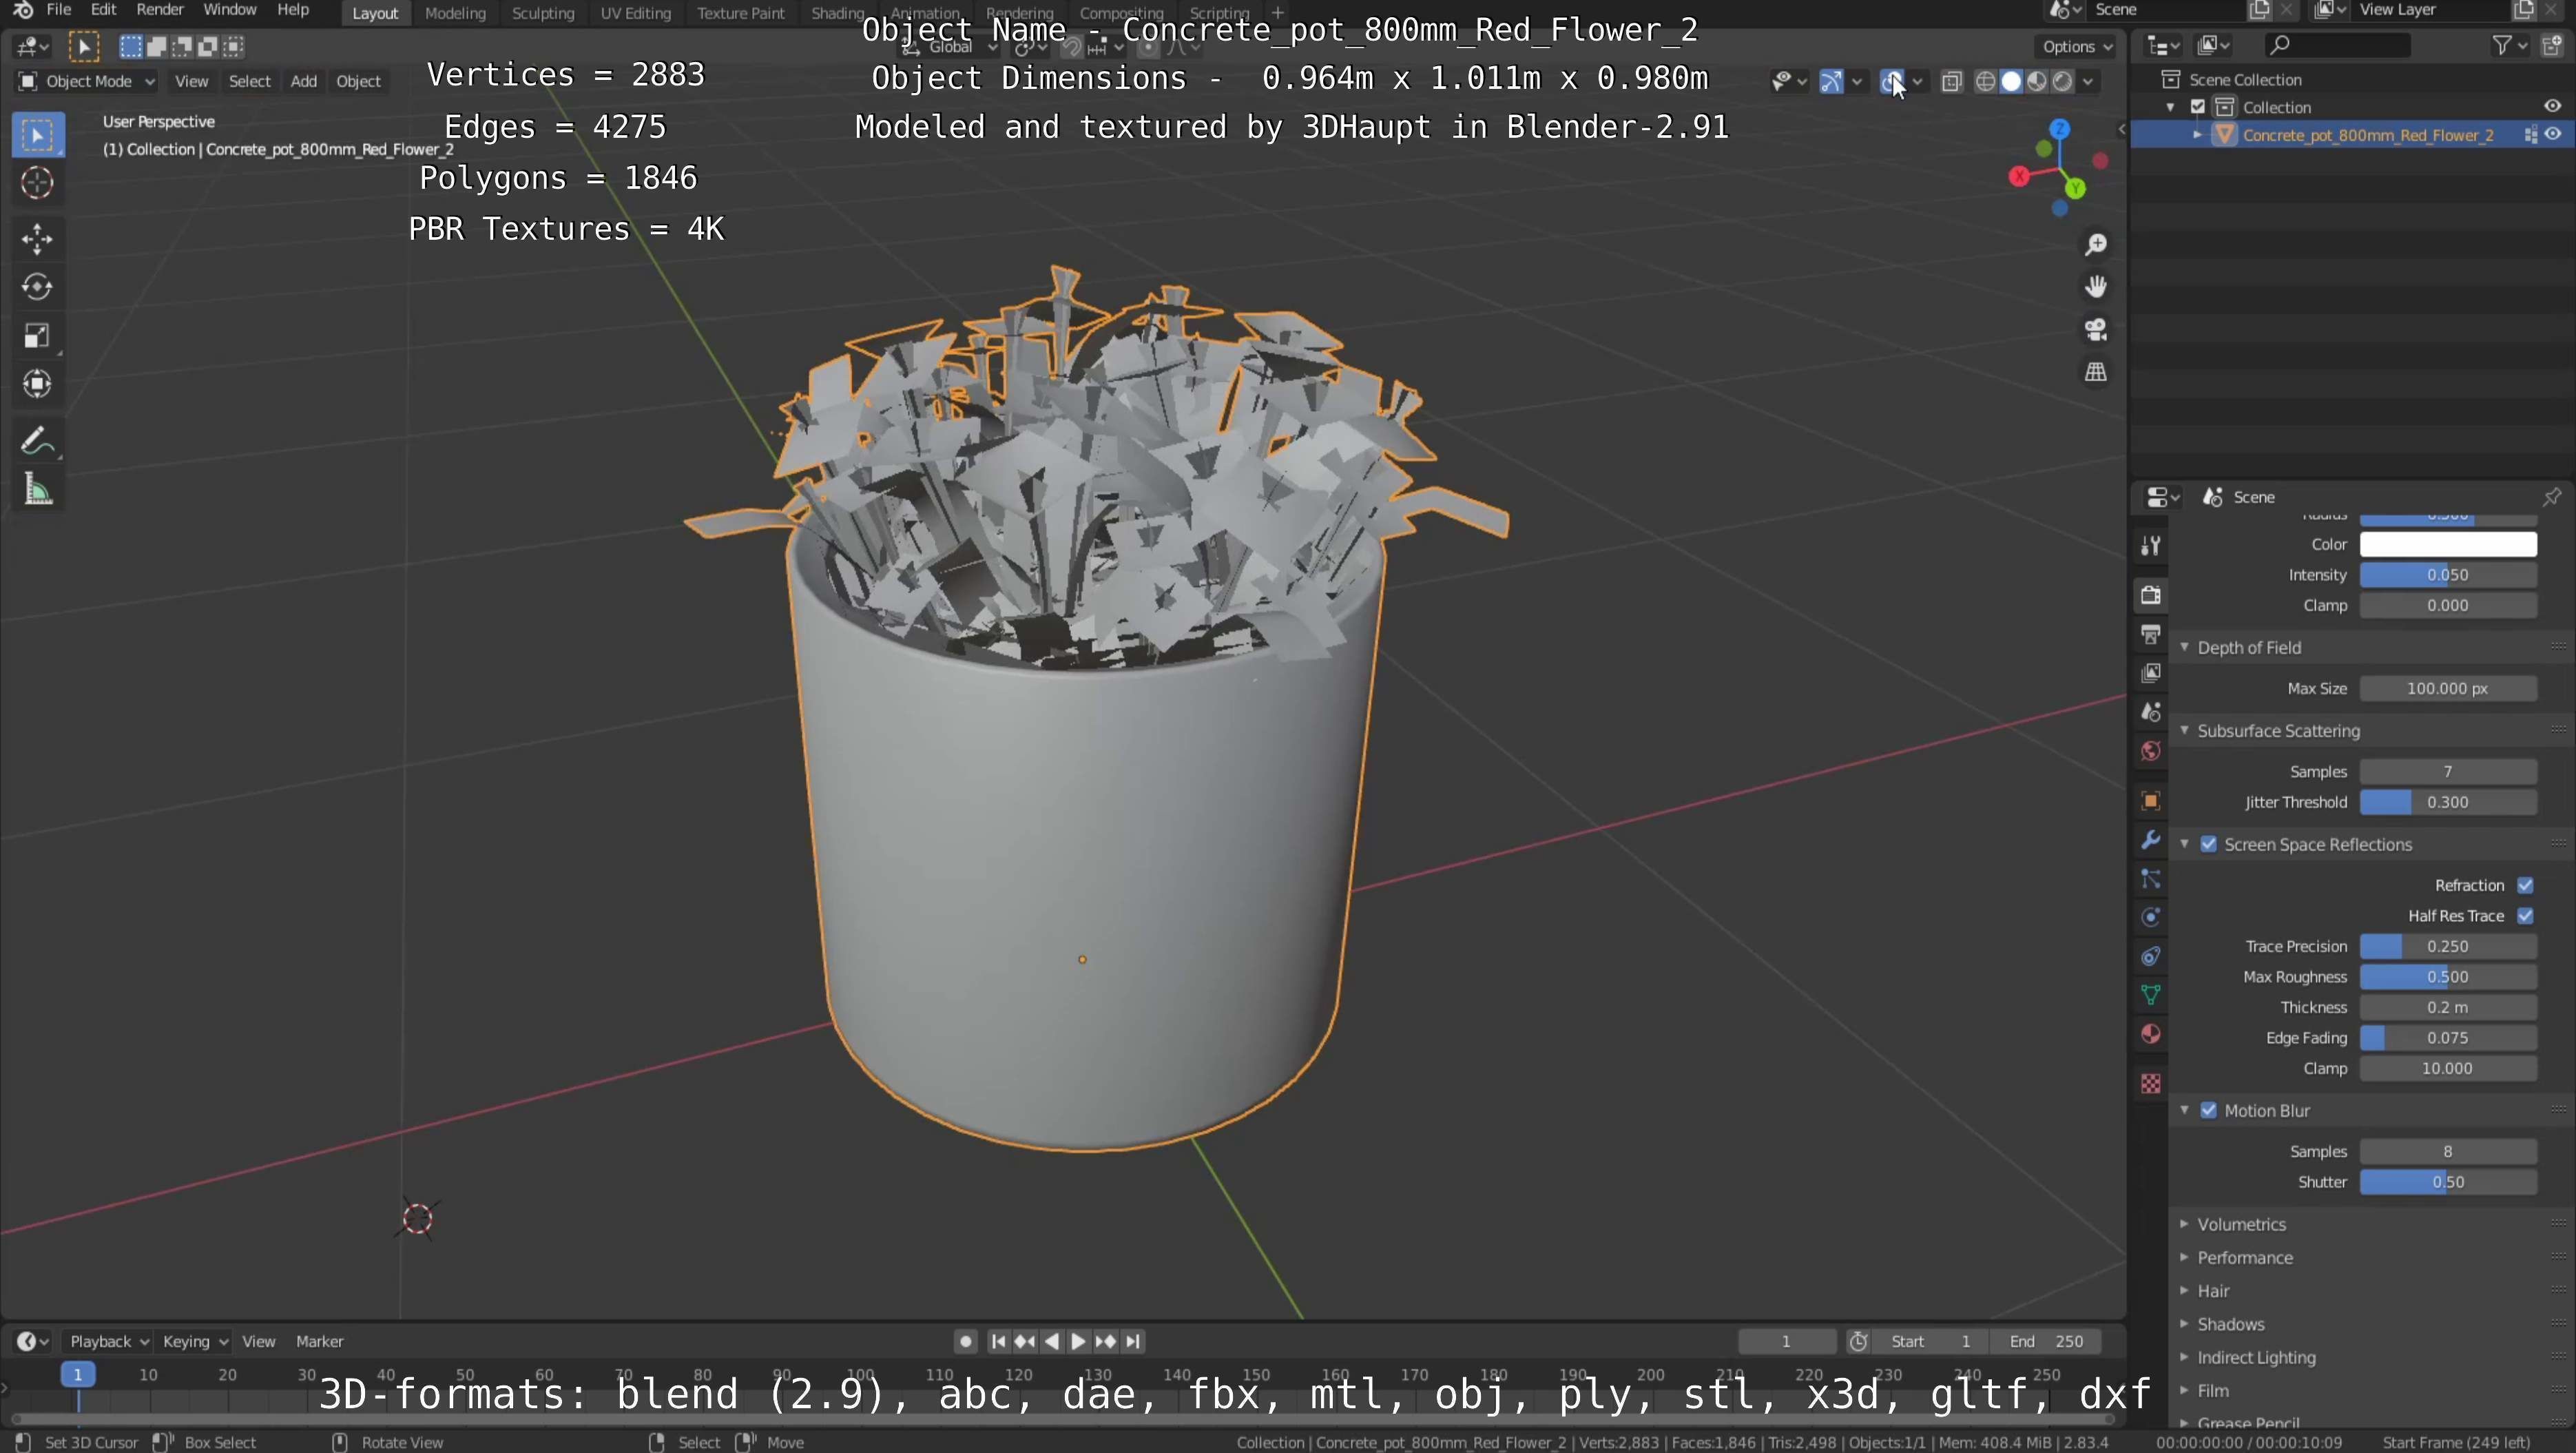The height and width of the screenshot is (1453, 2576).
Task: Toggle the Motion Blur checkbox
Action: point(2208,1111)
